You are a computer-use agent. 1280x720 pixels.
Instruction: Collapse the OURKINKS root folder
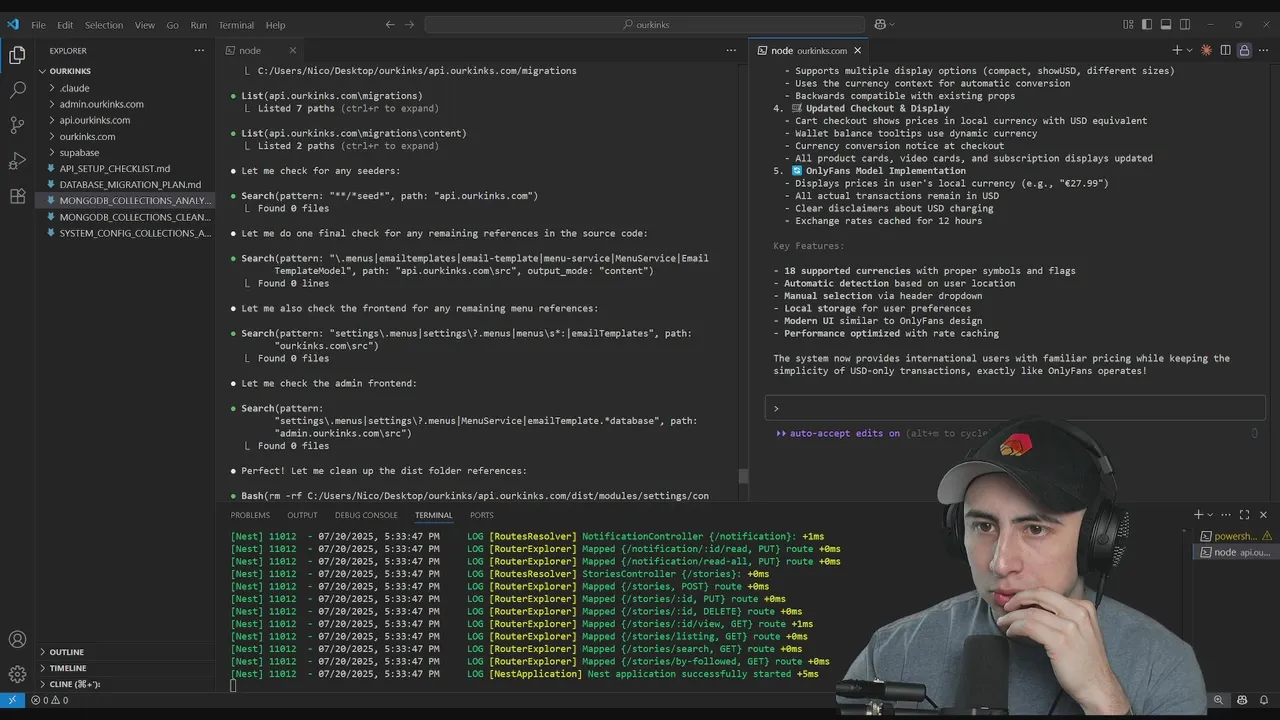[126, 71]
